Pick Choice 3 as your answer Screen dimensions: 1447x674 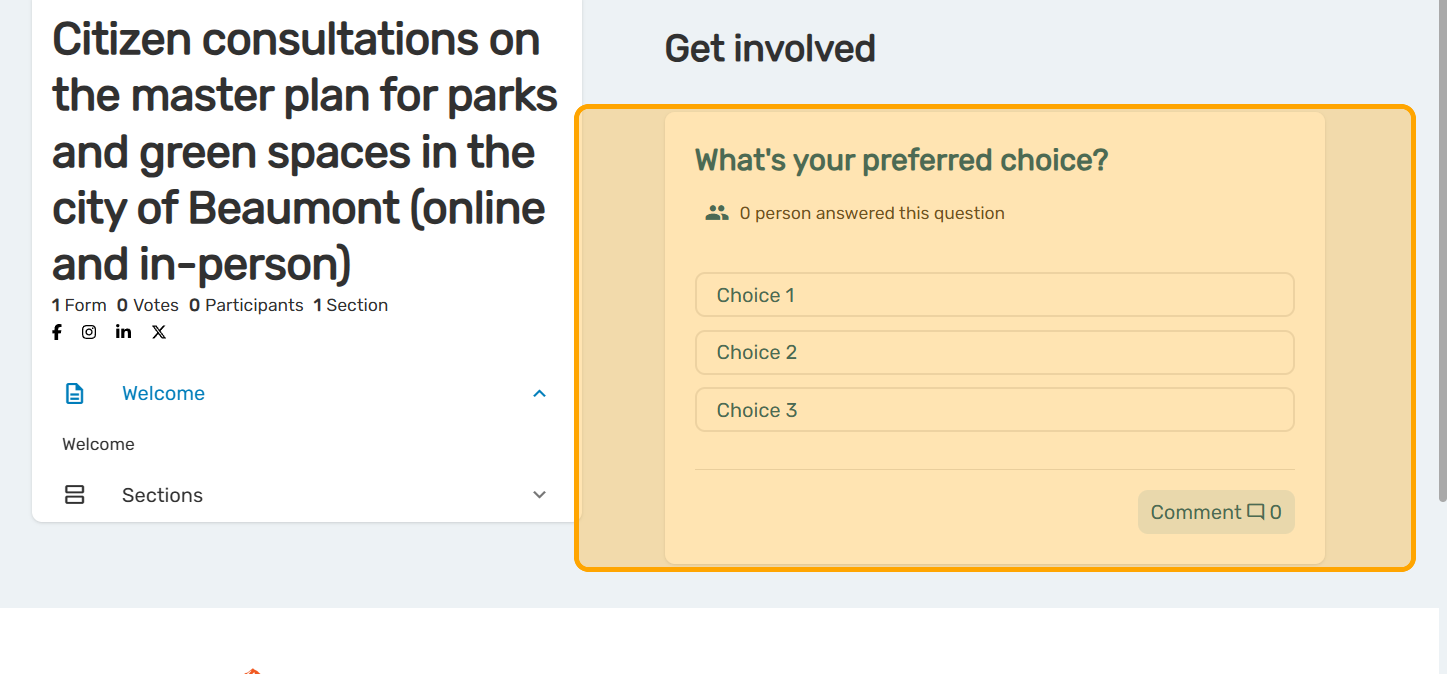pyautogui.click(x=994, y=410)
